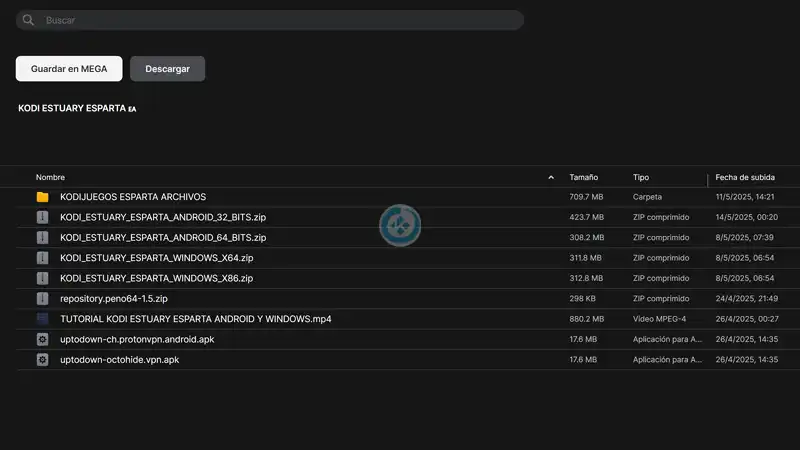This screenshot has width=800, height=450.
Task: Sort by the Tipo column header
Action: [641, 177]
